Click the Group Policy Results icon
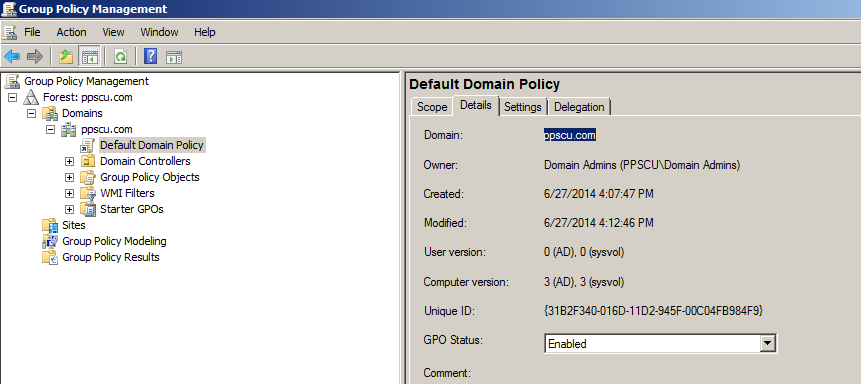This screenshot has height=384, width=861. [x=51, y=257]
